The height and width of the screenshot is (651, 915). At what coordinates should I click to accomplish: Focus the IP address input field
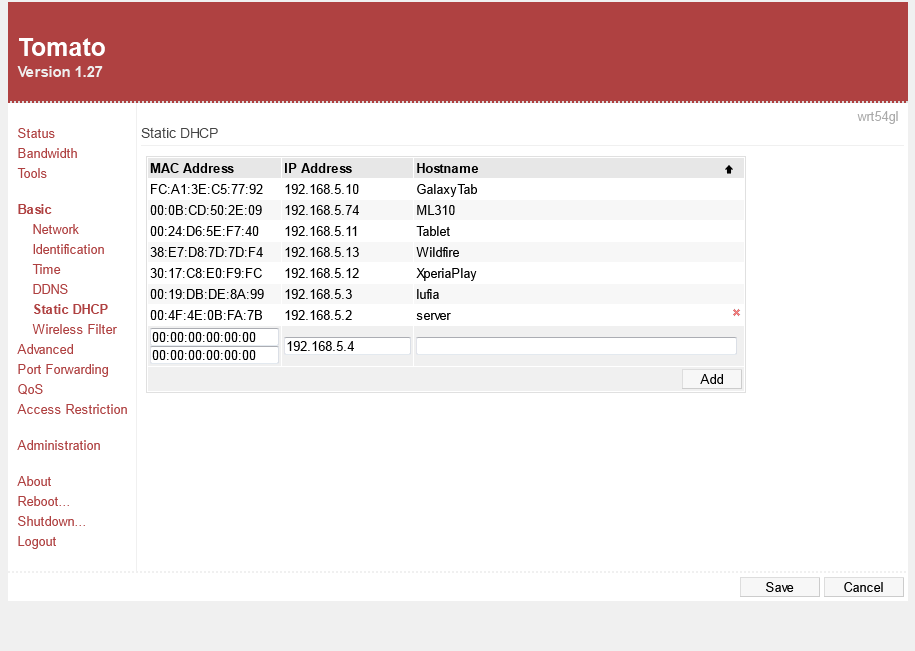coord(347,346)
